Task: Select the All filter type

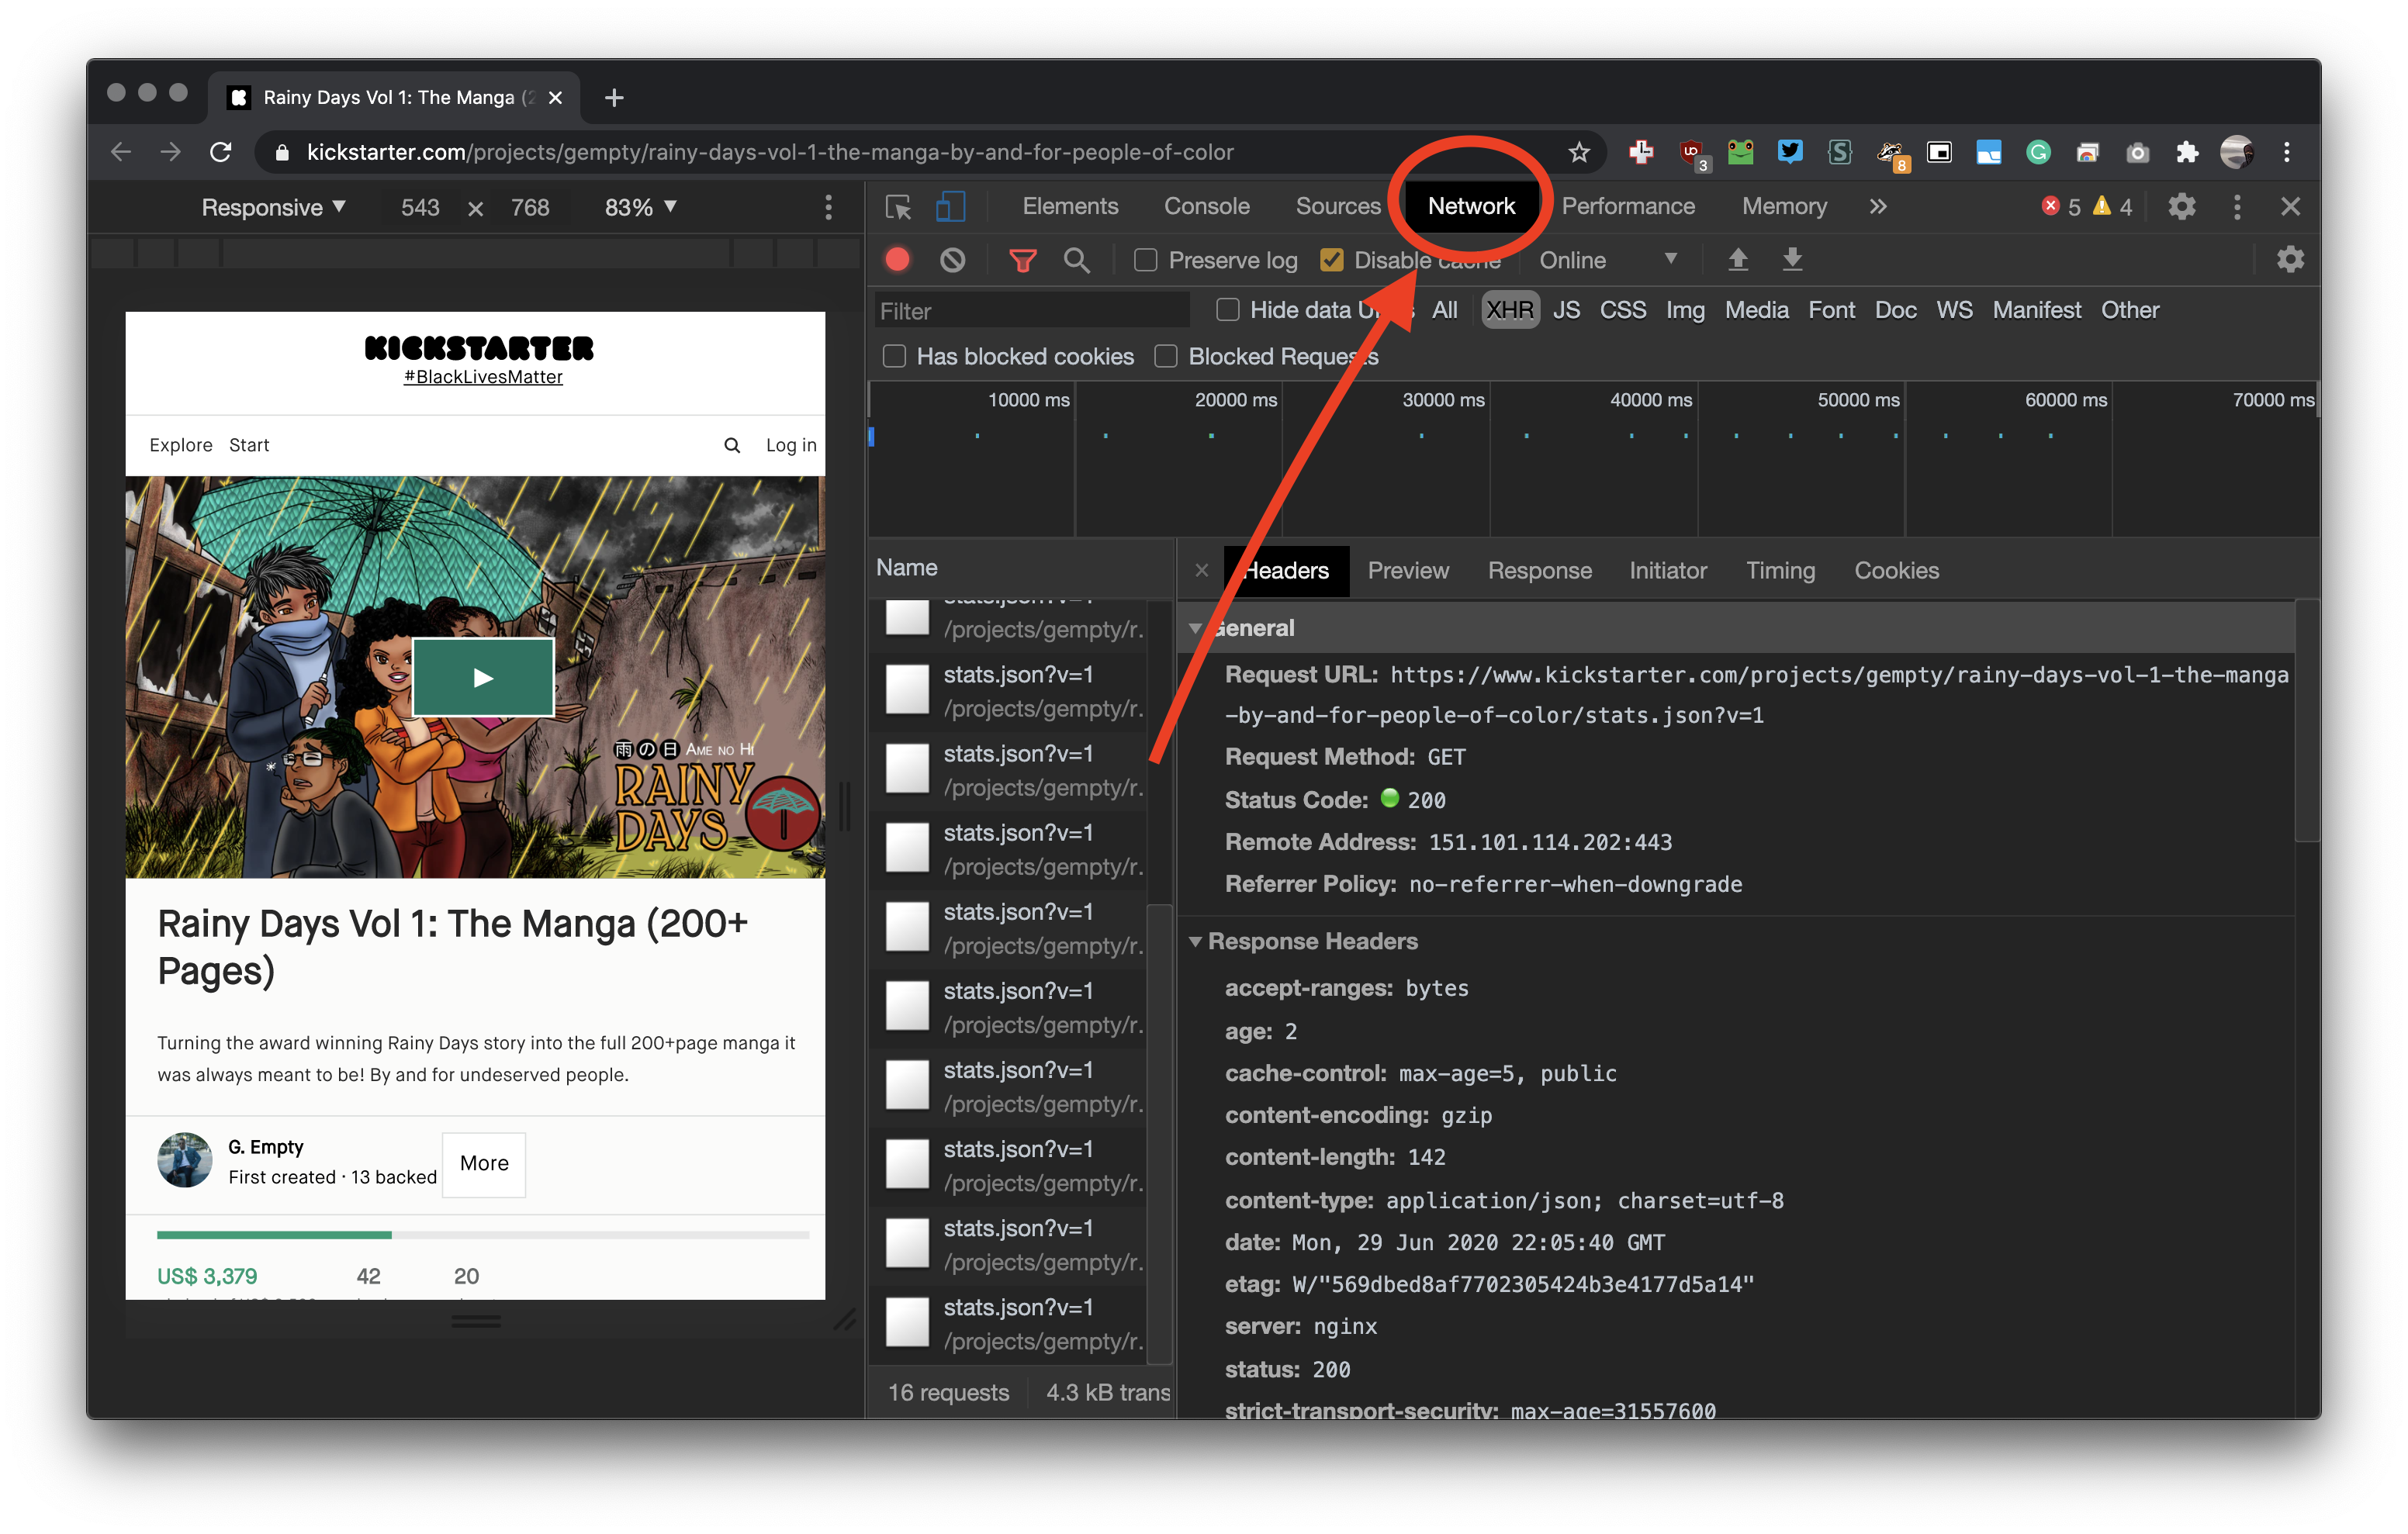Action: click(x=1444, y=310)
